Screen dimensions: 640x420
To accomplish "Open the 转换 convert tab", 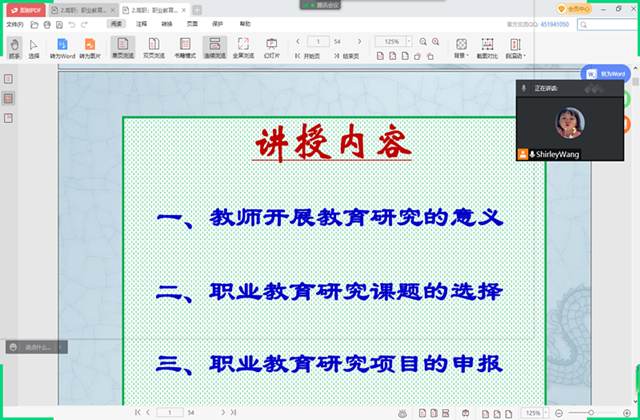I will (166, 23).
